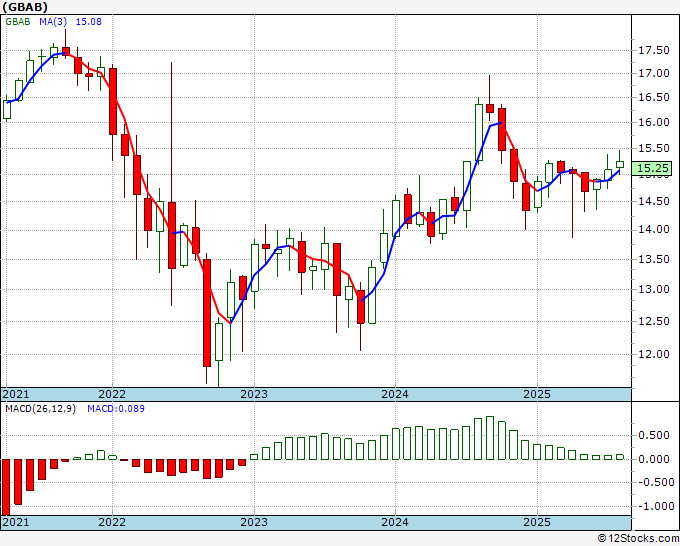Screen dimensions: 680x546
Task: Click 2025 on the MACD time axis
Action: (x=537, y=522)
